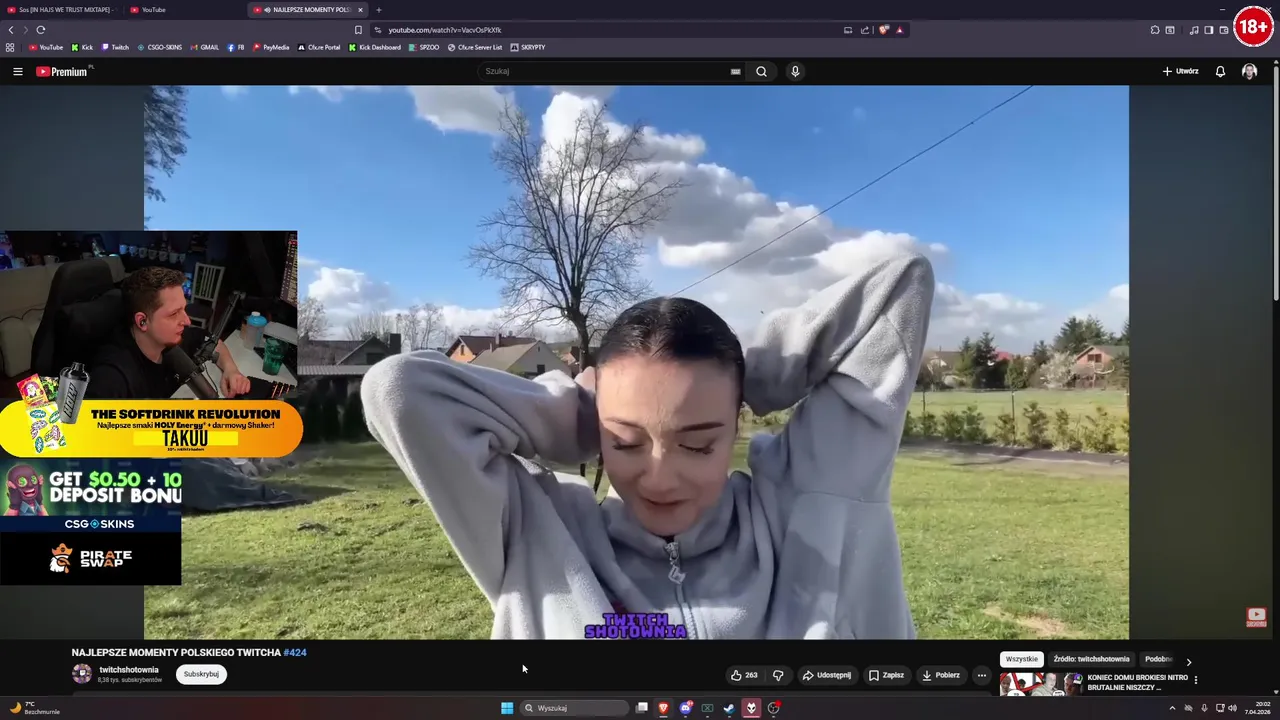Reload the current page
Screen dimensions: 1280x720
click(41, 30)
